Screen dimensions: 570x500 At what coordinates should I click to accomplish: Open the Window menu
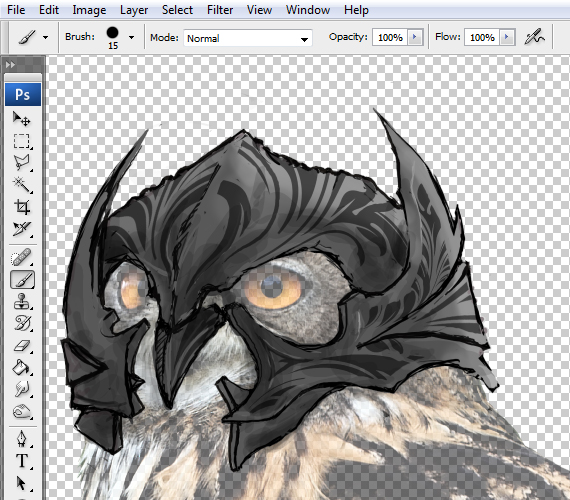pos(308,10)
